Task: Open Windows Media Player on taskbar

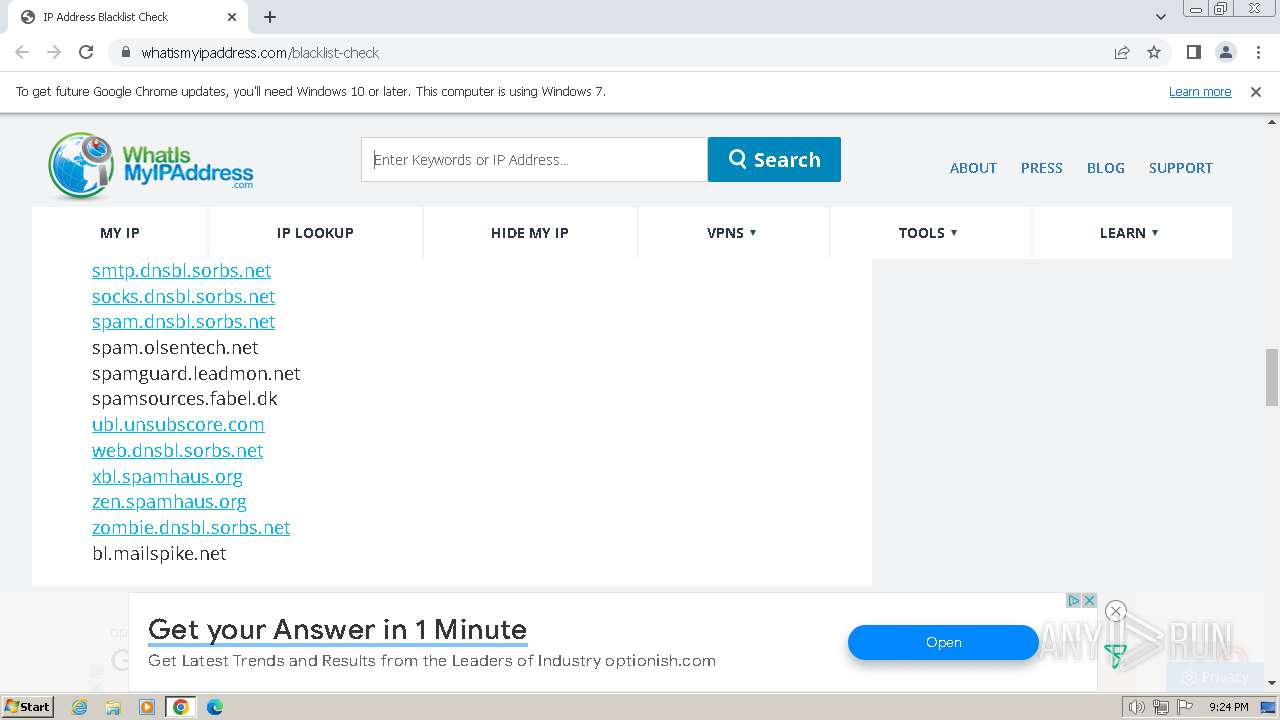Action: 147,707
